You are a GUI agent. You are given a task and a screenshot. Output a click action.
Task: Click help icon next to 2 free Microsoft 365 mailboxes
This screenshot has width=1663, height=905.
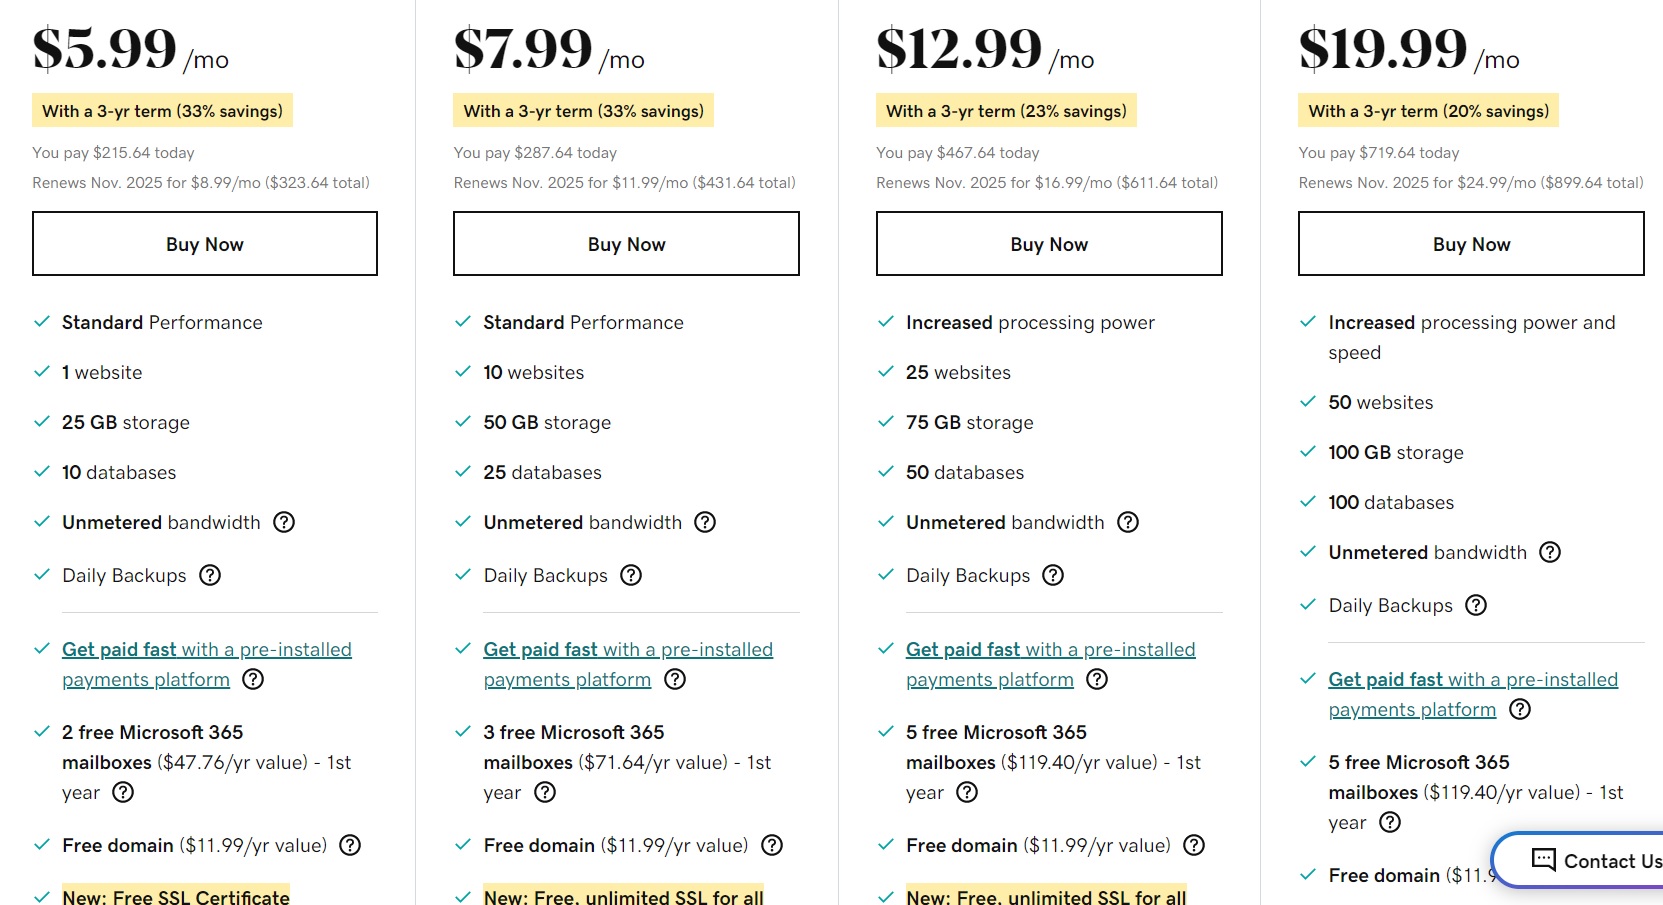coord(123,792)
